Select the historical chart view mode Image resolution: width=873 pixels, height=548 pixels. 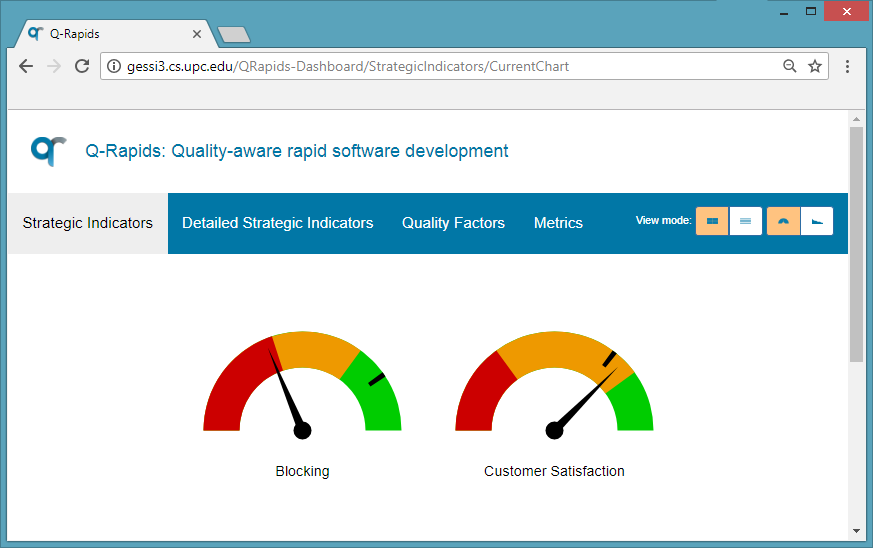point(817,221)
